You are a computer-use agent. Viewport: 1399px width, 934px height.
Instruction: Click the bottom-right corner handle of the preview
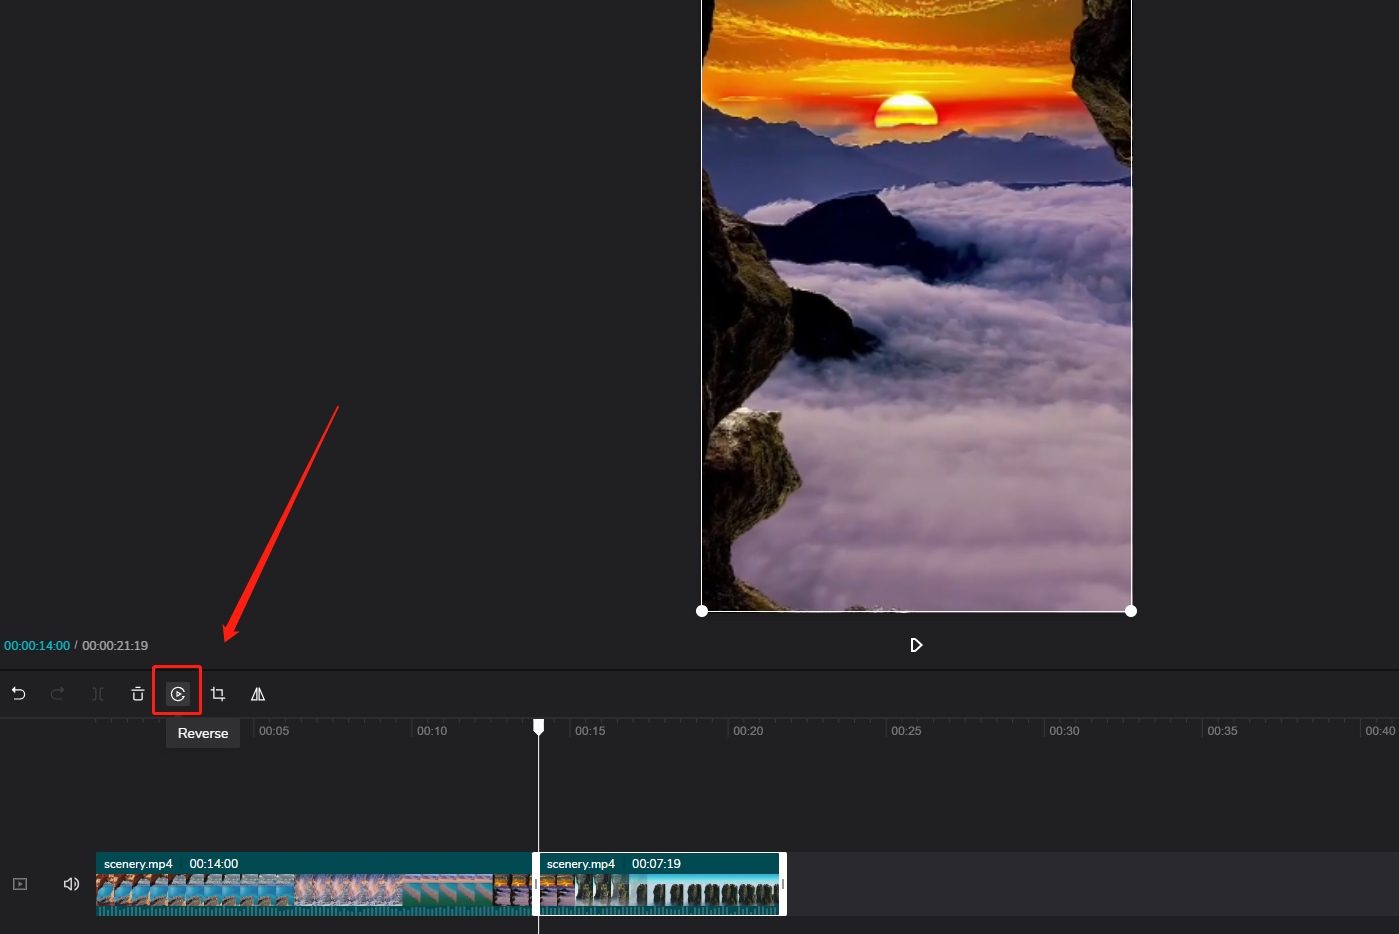[x=1131, y=610]
